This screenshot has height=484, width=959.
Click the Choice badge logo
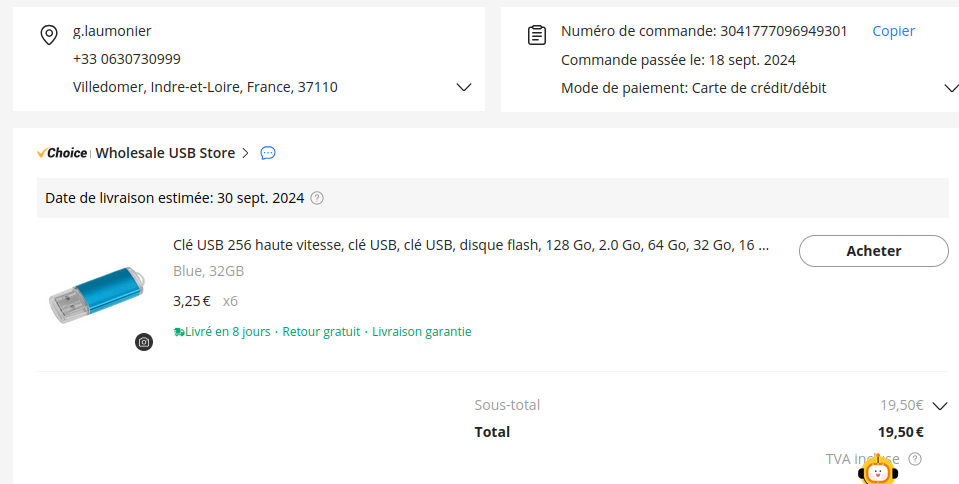tap(62, 153)
